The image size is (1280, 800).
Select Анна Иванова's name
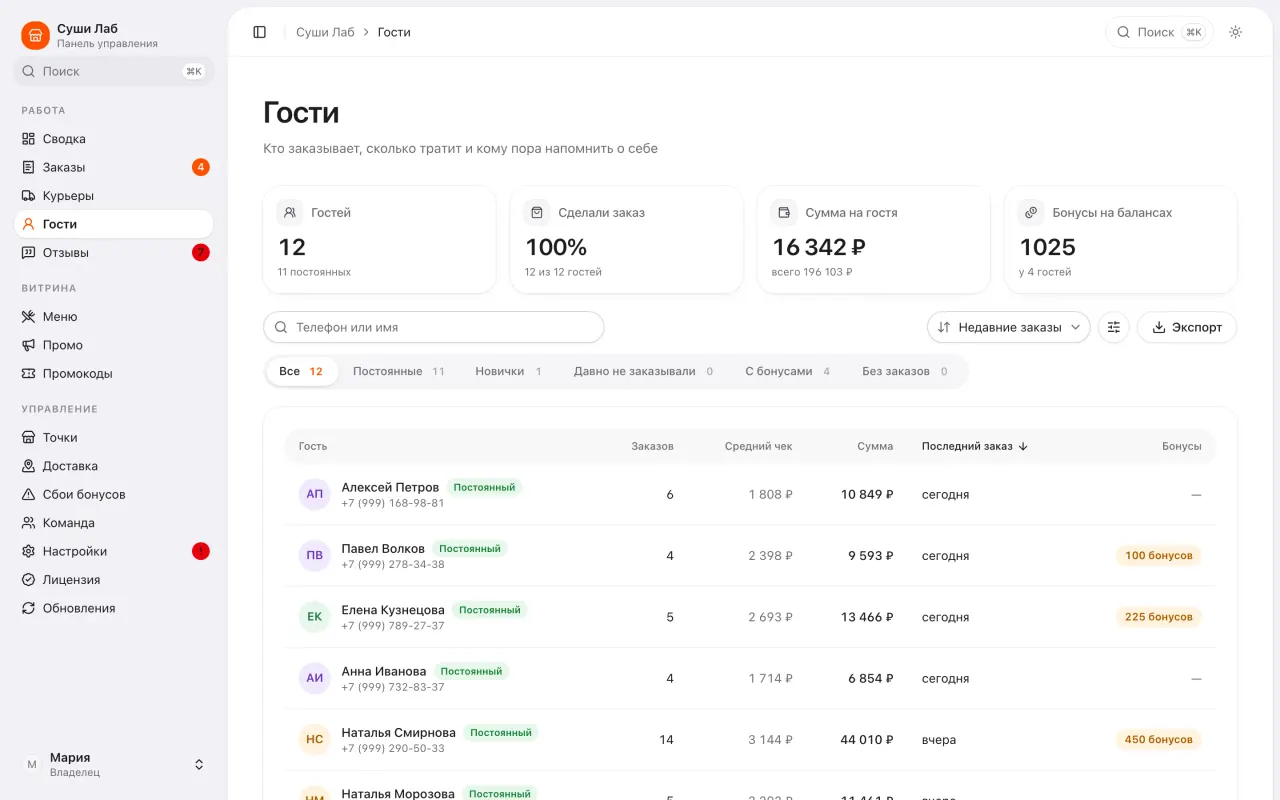point(384,671)
